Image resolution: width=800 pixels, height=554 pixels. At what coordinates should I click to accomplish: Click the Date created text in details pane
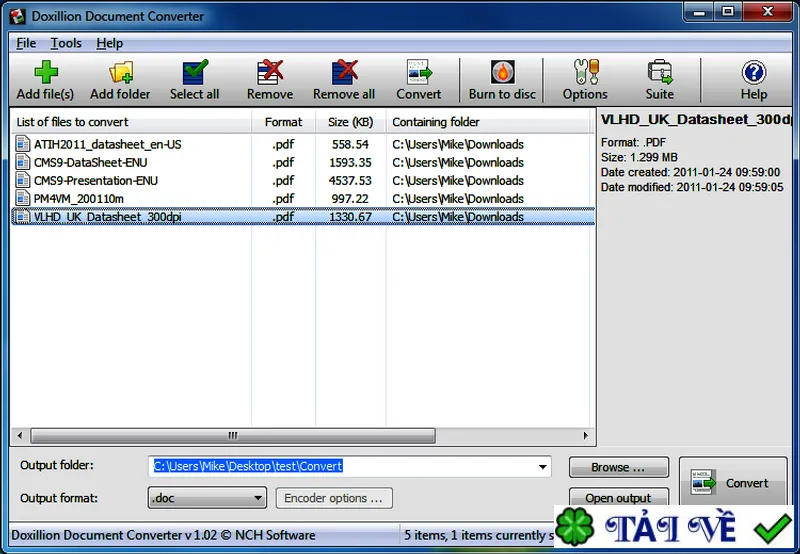(x=690, y=172)
